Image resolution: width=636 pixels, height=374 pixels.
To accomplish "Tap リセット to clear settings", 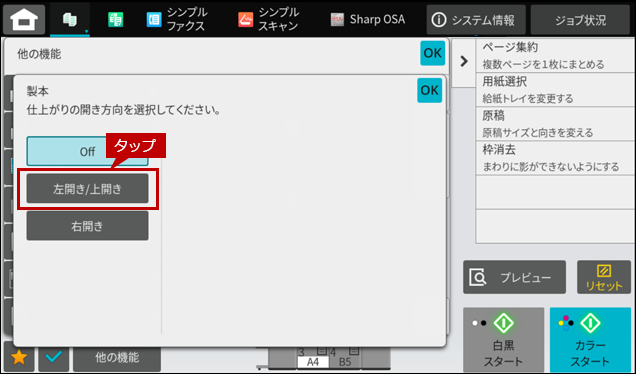I will click(x=604, y=277).
